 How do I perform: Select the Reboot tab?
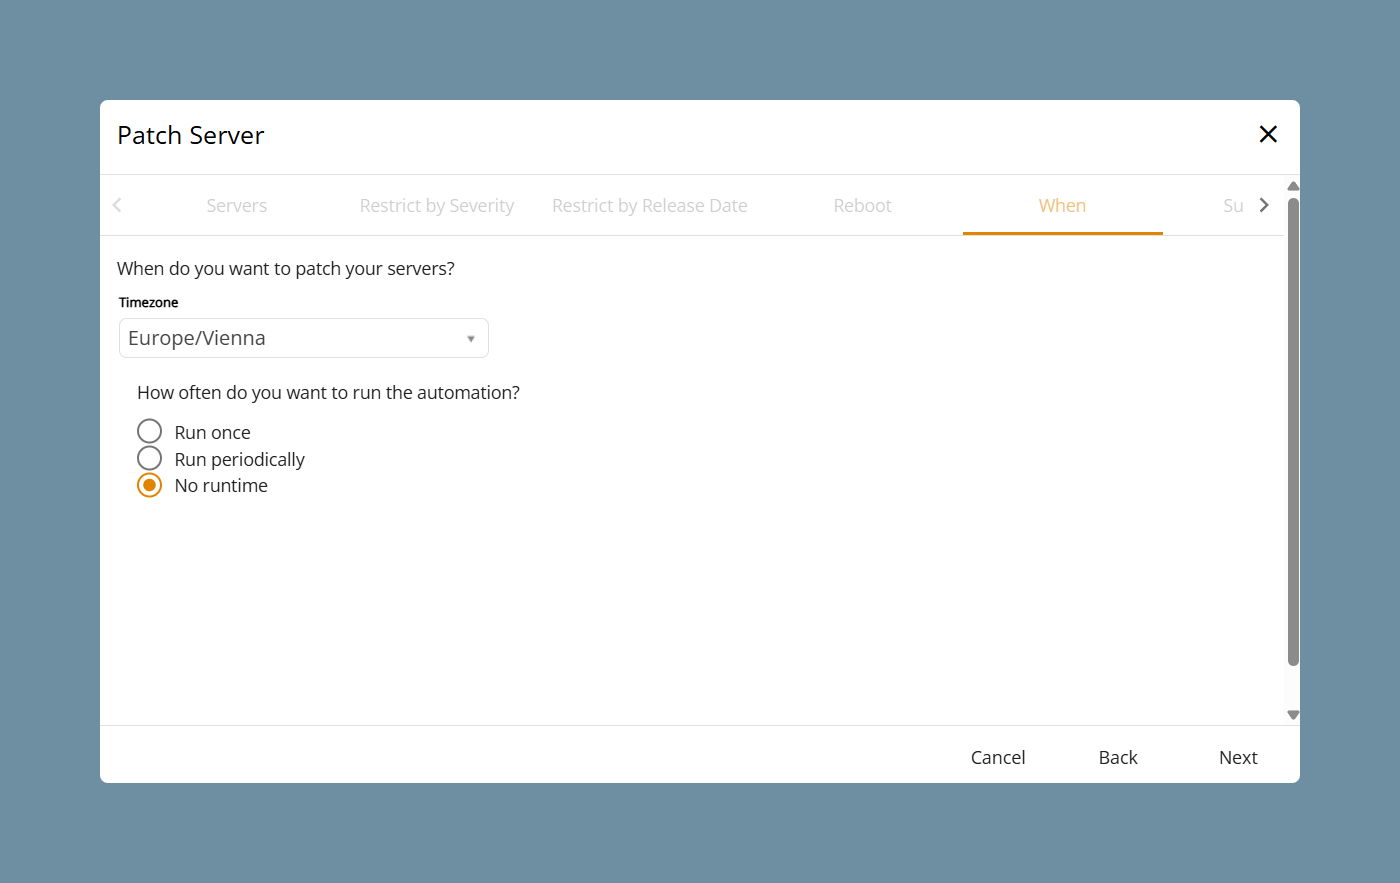pyautogui.click(x=862, y=205)
